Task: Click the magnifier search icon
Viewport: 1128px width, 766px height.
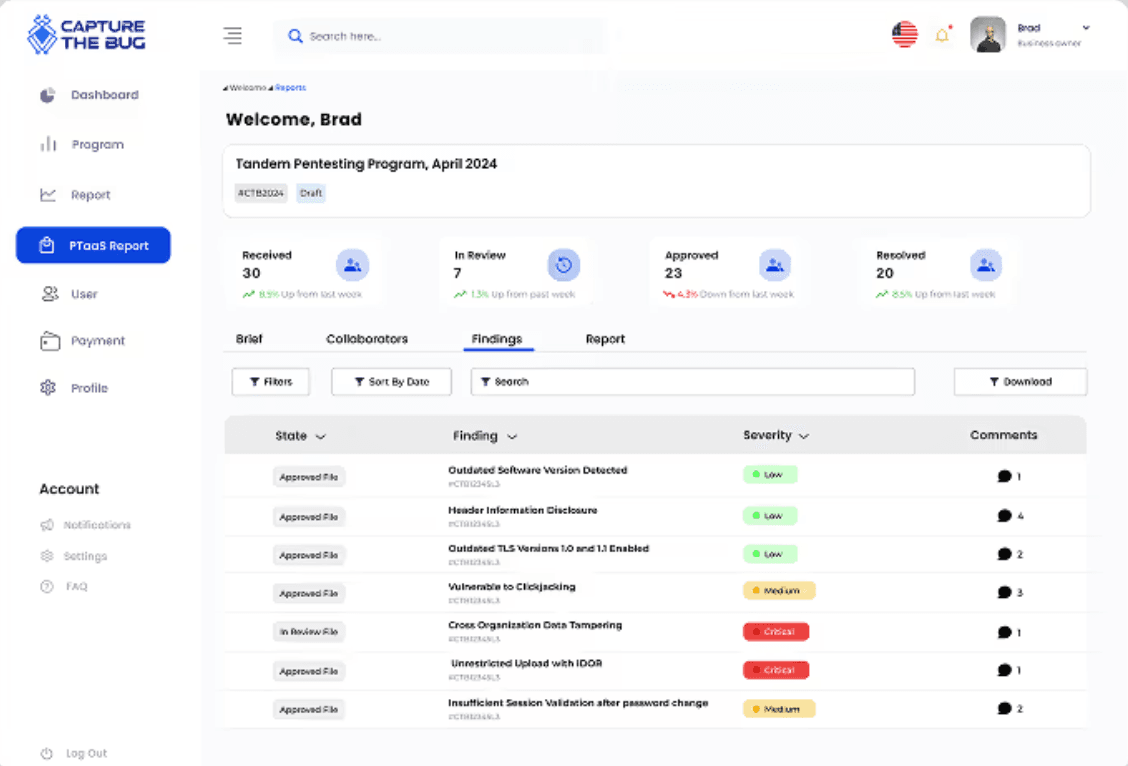Action: (x=295, y=35)
